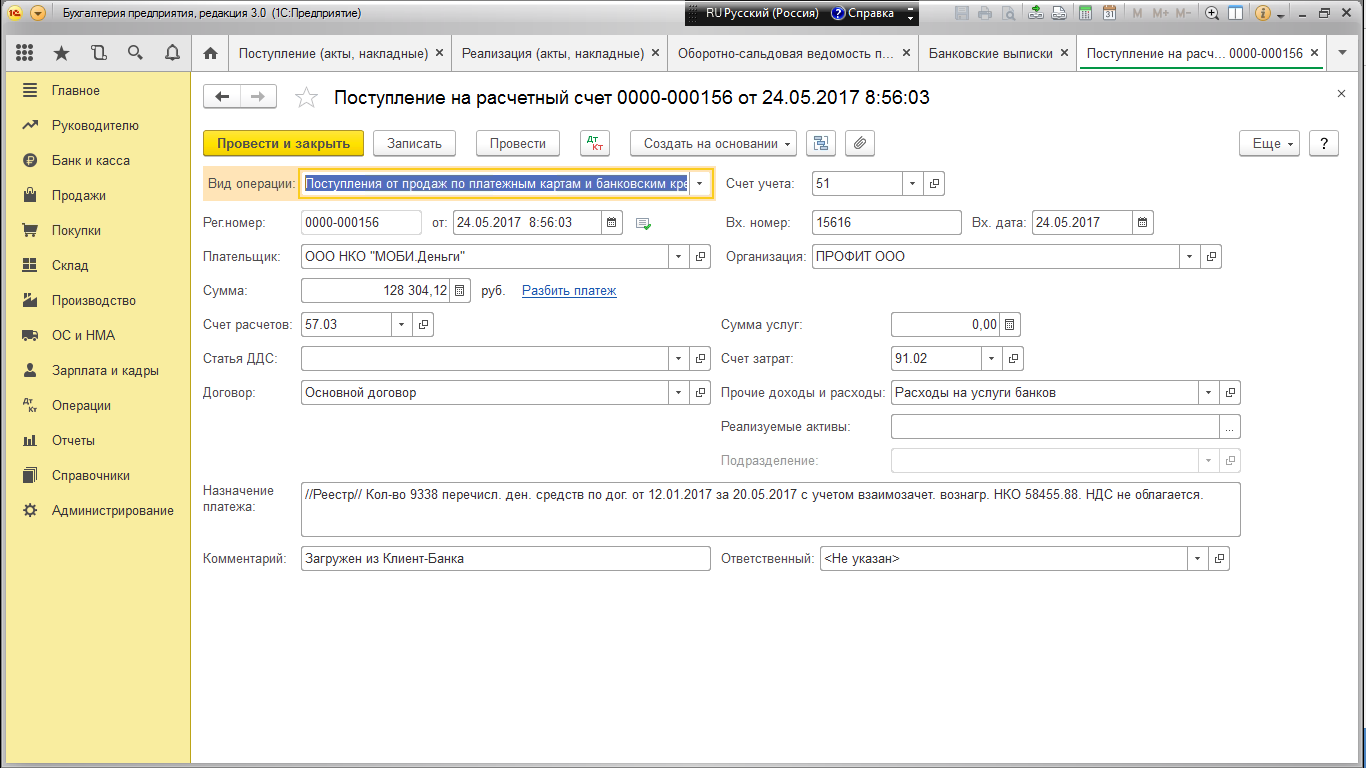
Task: Click Разбить платеж link
Action: tap(569, 291)
